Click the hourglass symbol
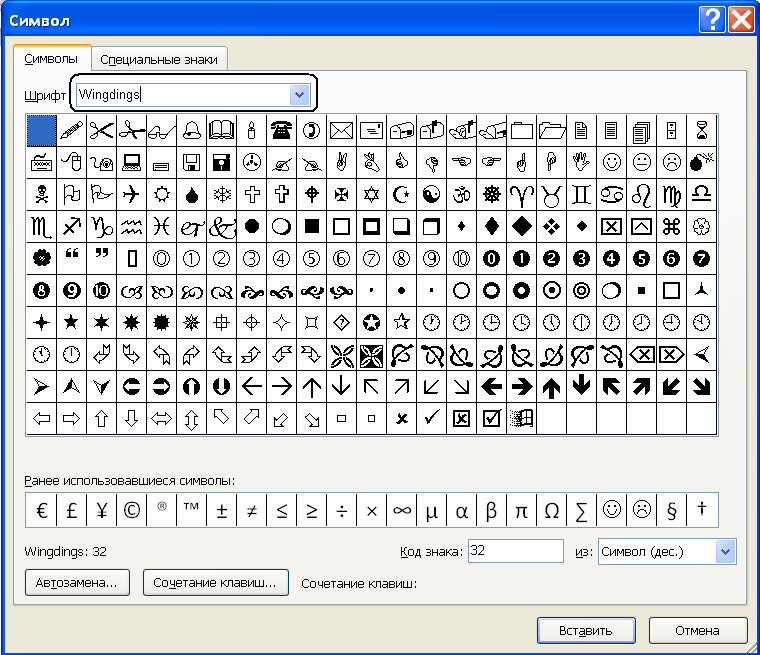760x655 pixels. pyautogui.click(x=701, y=130)
